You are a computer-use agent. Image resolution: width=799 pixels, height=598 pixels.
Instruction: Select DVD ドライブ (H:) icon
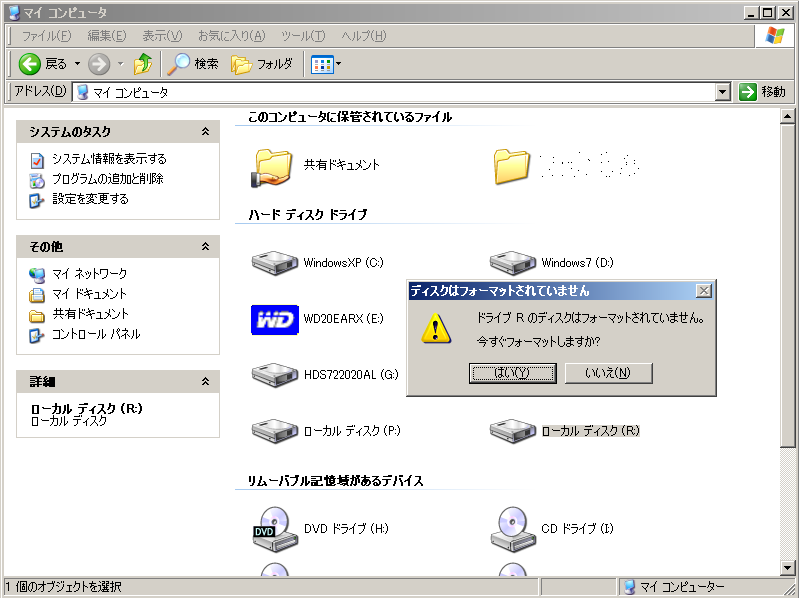pyautogui.click(x=275, y=529)
